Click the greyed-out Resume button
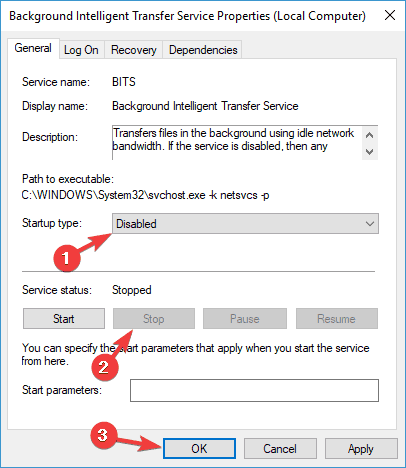Screen dimensions: 406x468 tap(337, 319)
